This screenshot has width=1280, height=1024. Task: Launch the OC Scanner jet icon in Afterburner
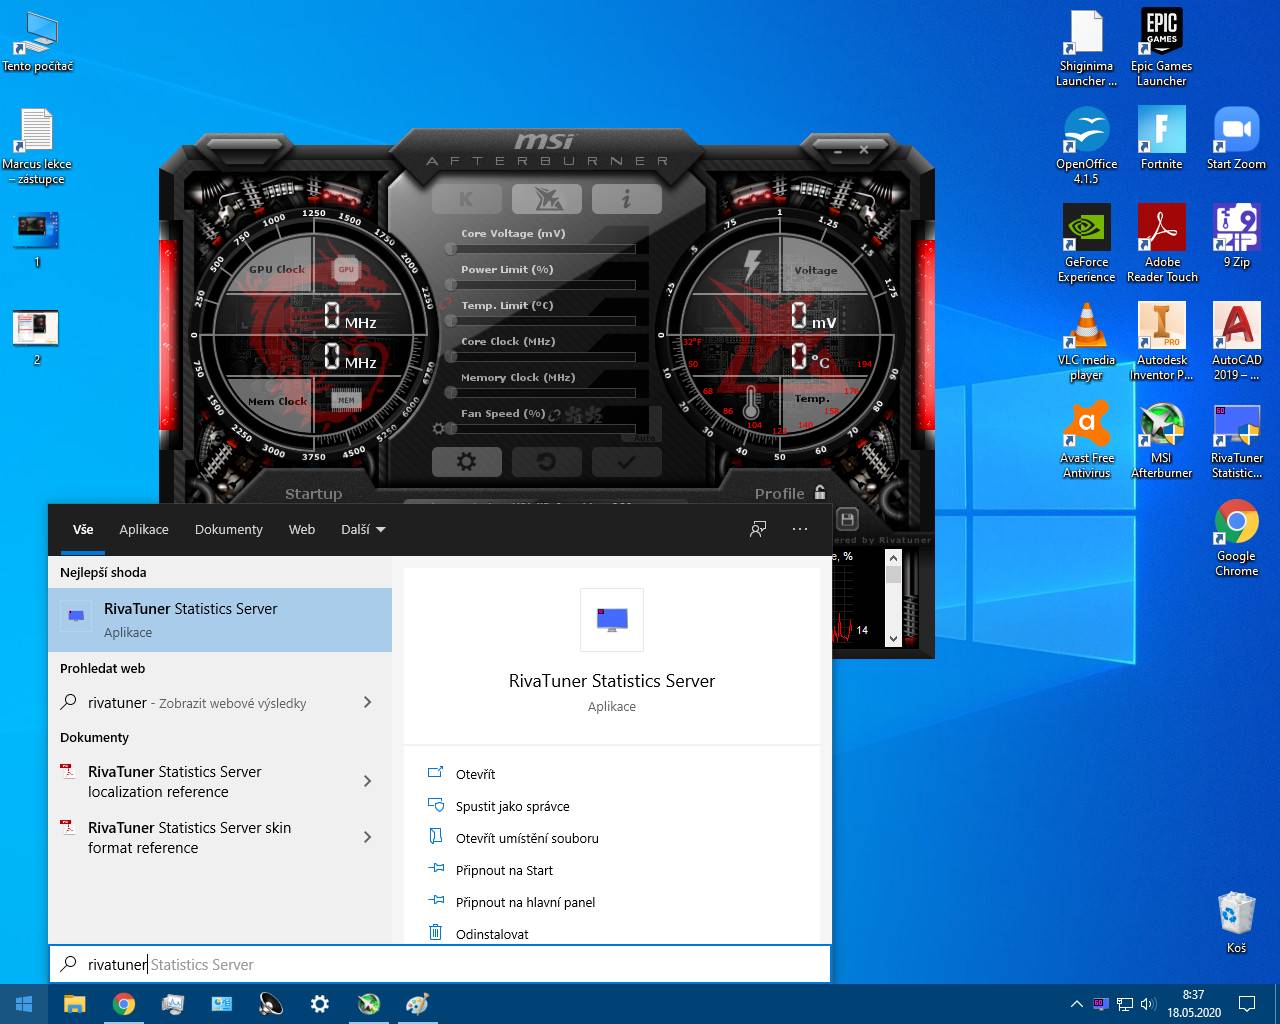(546, 199)
